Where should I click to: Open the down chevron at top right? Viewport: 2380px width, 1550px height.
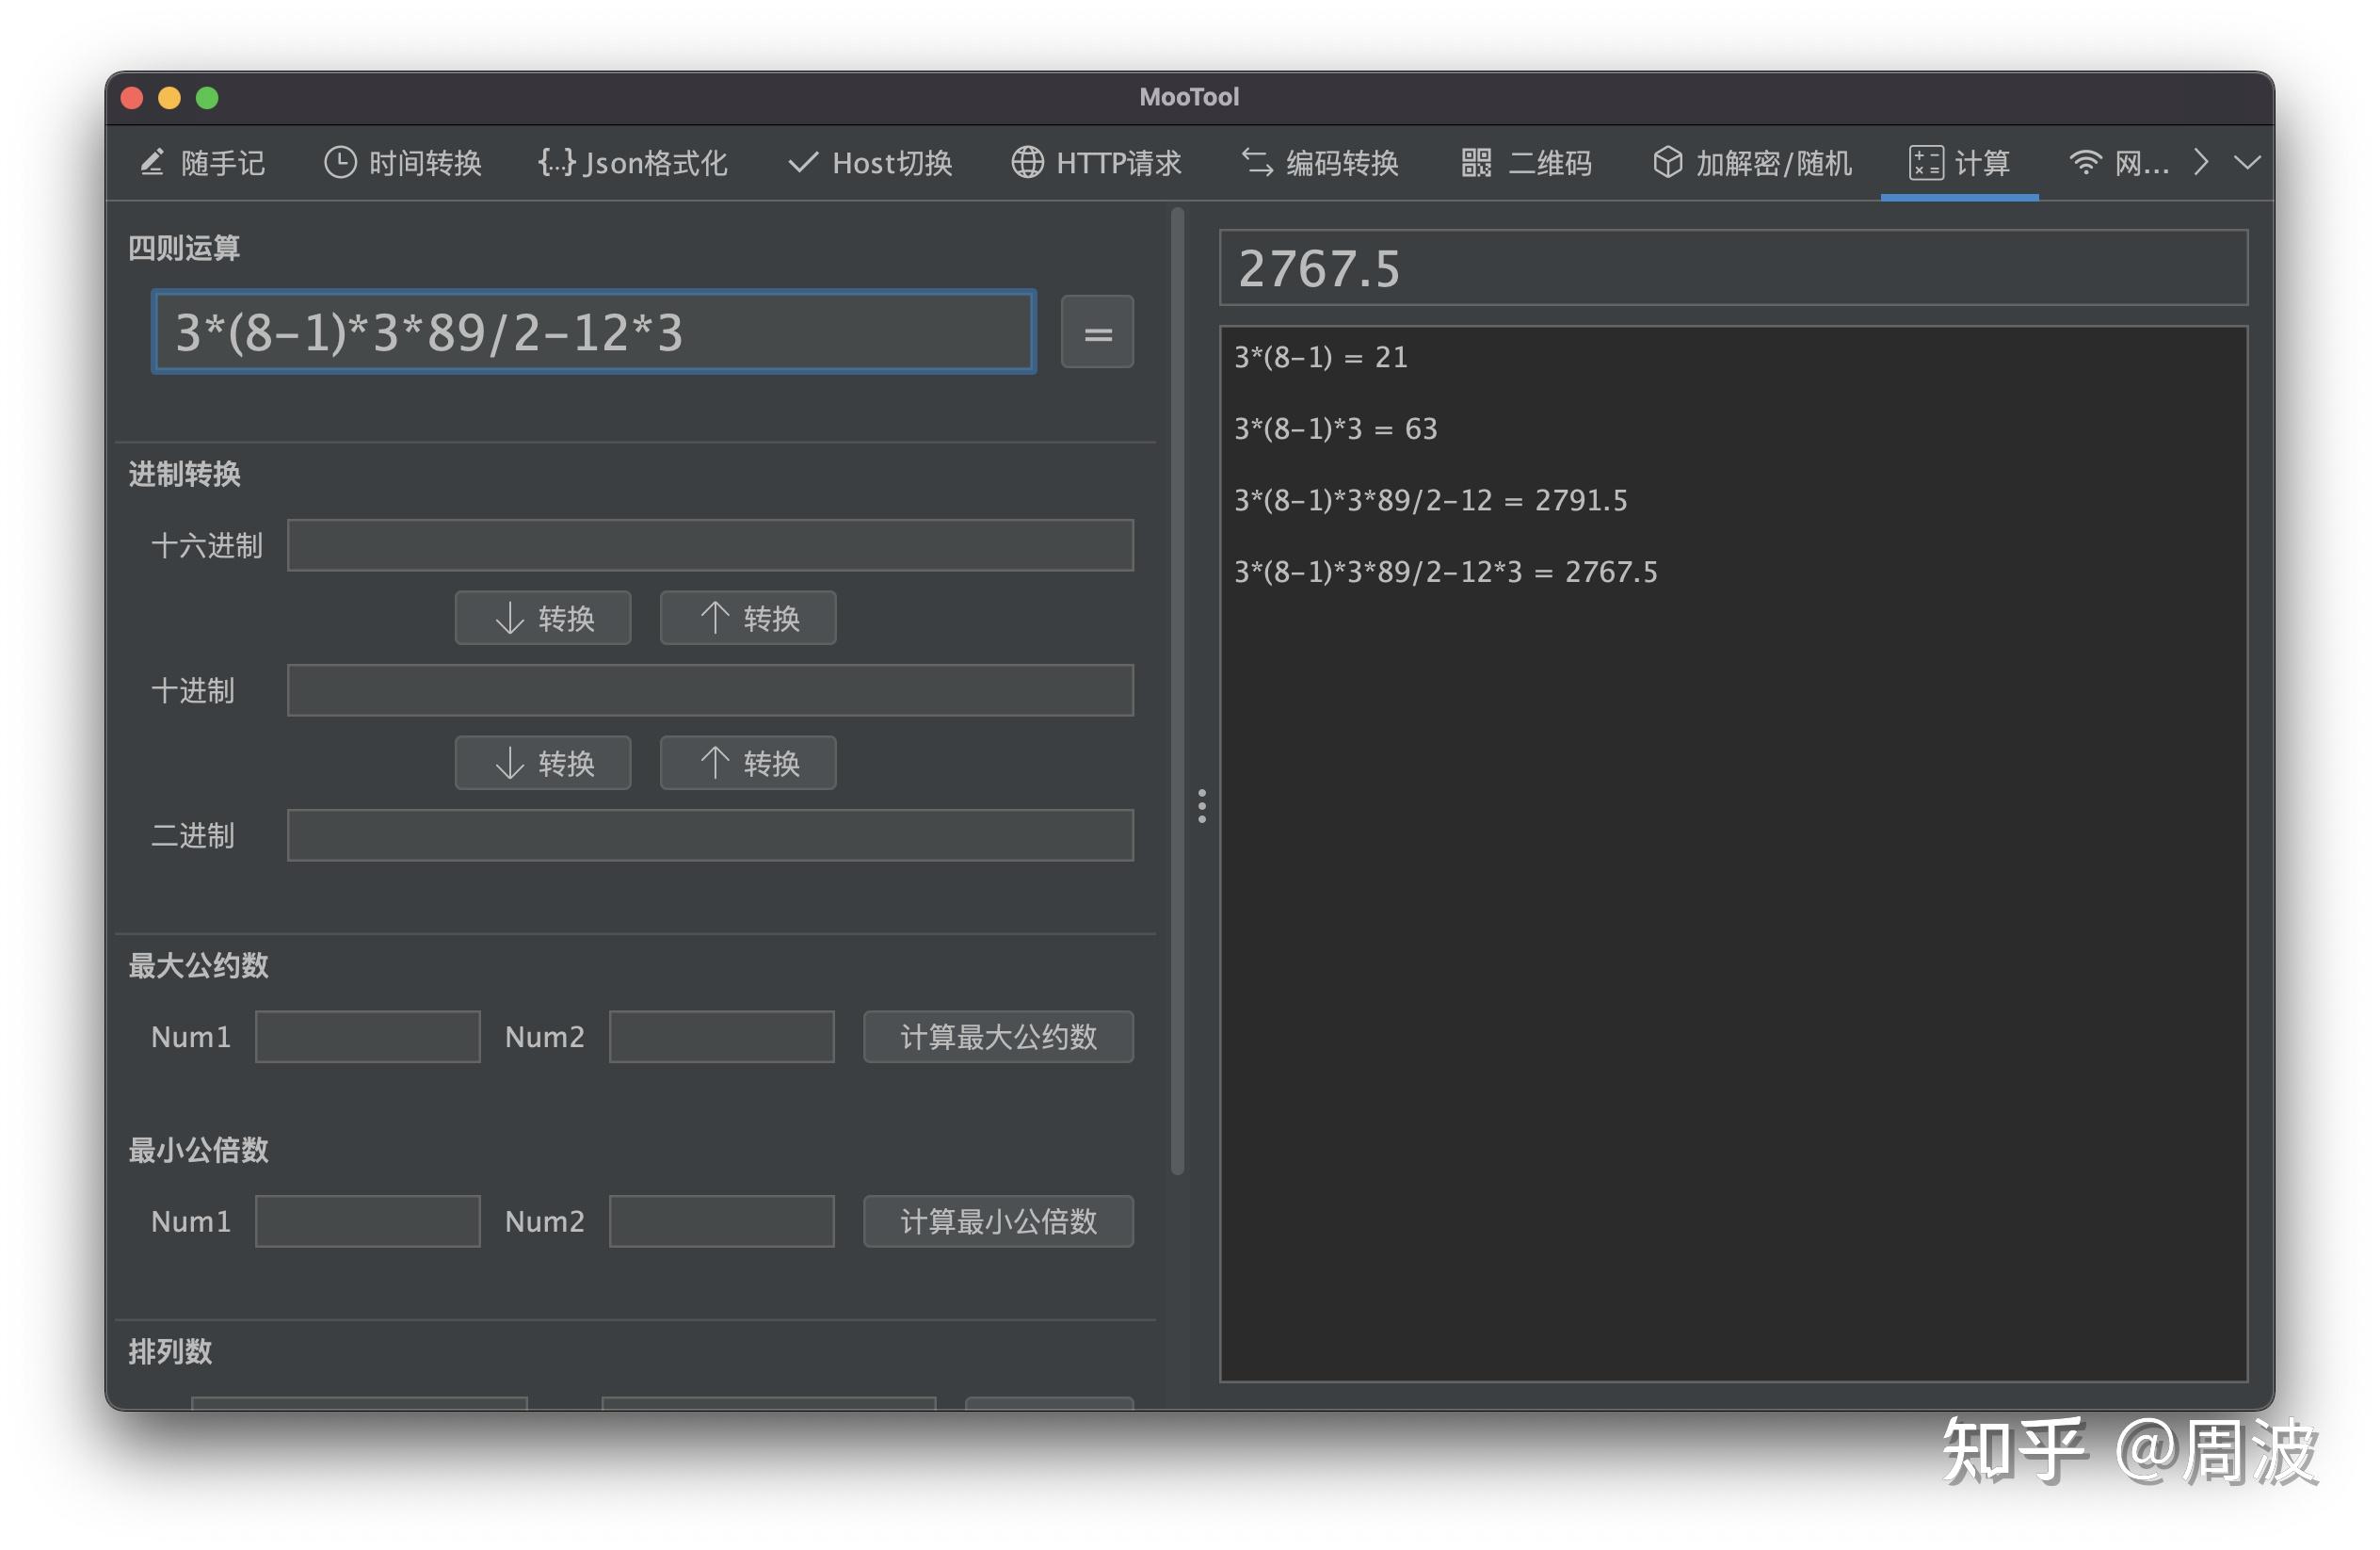pos(2248,162)
